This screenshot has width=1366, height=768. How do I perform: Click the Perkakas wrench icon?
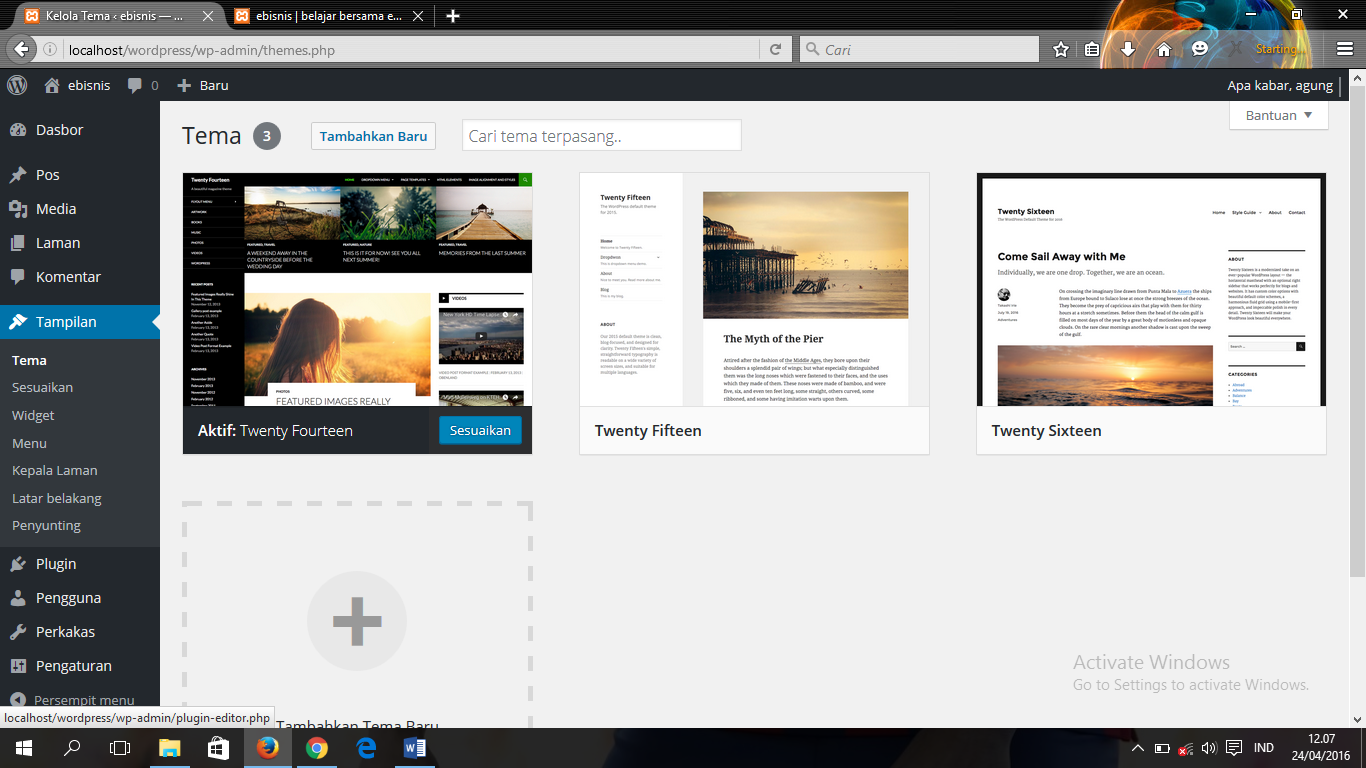pos(18,632)
